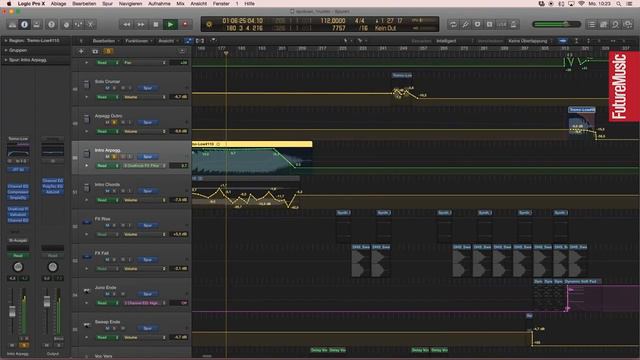Click the LCD display mode icon
This screenshot has width=640, height=360.
209,24
